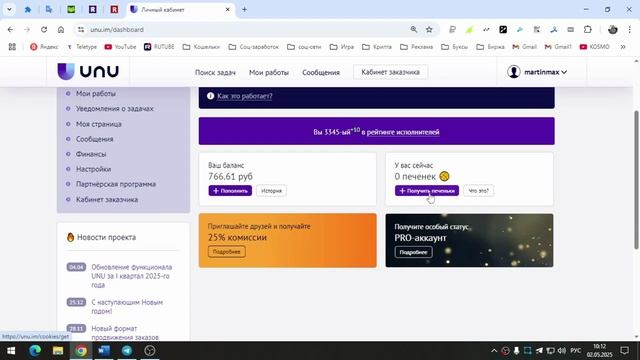
Task: Open the С наступающим Новым годом news
Action: pos(127,307)
